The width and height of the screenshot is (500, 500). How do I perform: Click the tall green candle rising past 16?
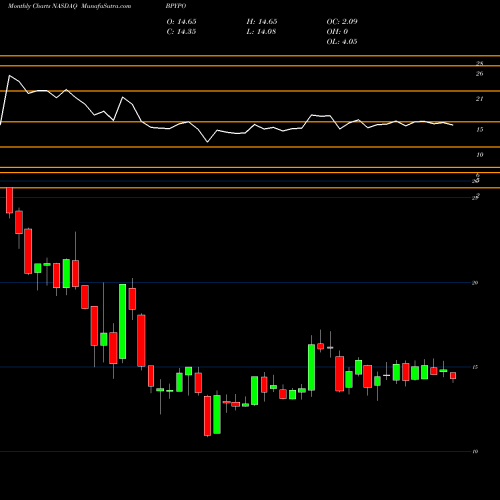[x=311, y=367]
